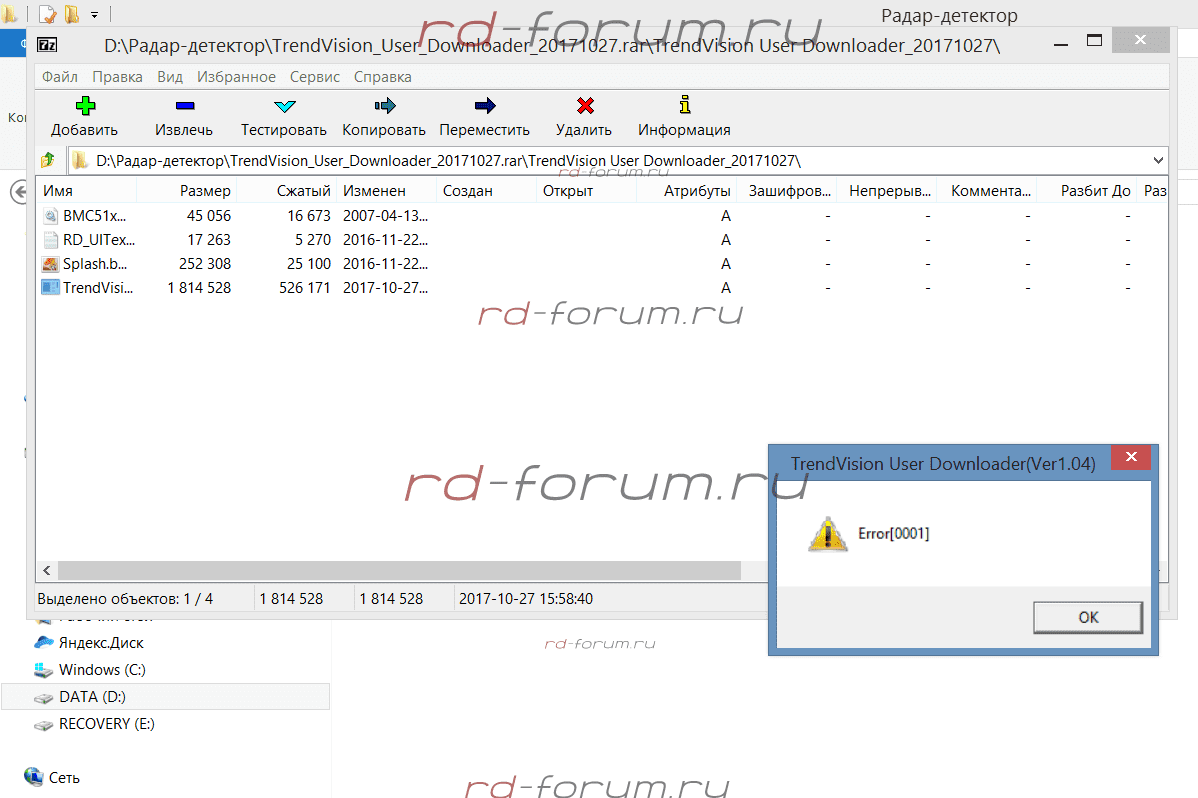Open the Файл menu
The height and width of the screenshot is (798, 1198).
click(x=60, y=76)
